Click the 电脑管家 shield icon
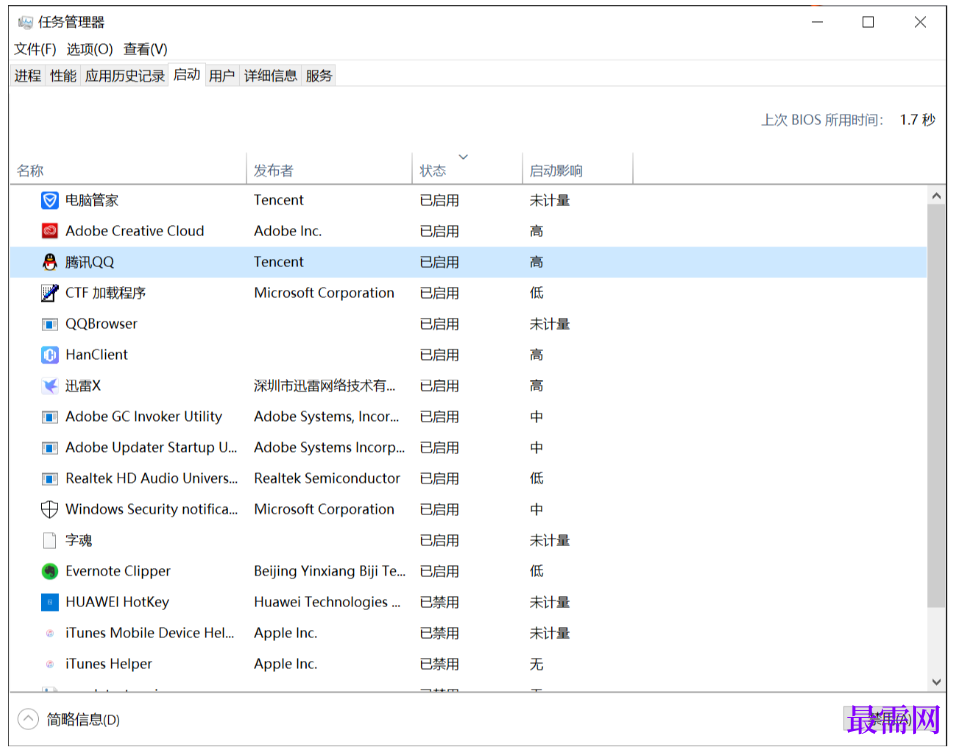959x751 pixels. click(x=50, y=200)
